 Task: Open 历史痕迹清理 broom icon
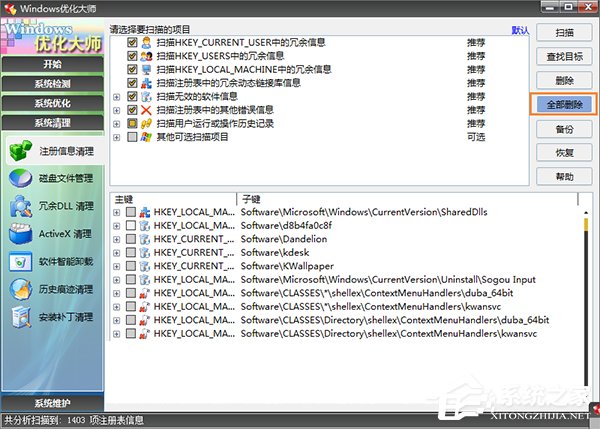(21, 289)
